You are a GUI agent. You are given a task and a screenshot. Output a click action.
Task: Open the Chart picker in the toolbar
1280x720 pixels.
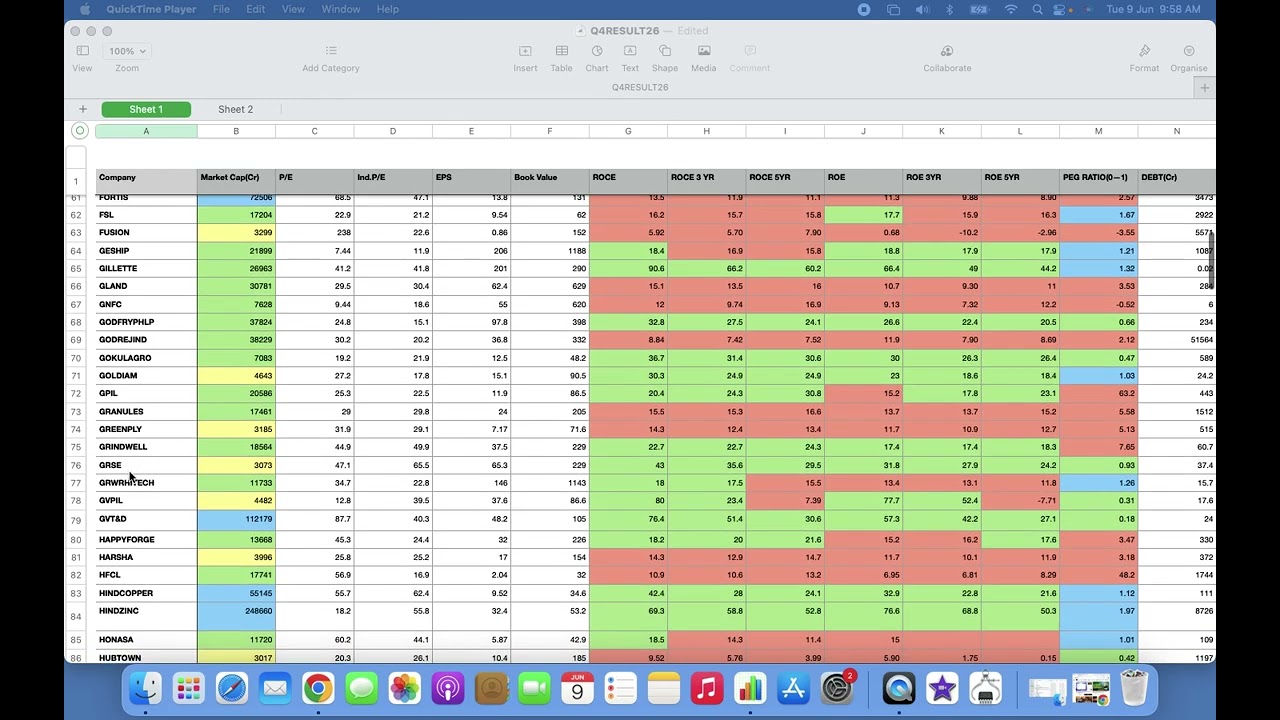pyautogui.click(x=597, y=58)
